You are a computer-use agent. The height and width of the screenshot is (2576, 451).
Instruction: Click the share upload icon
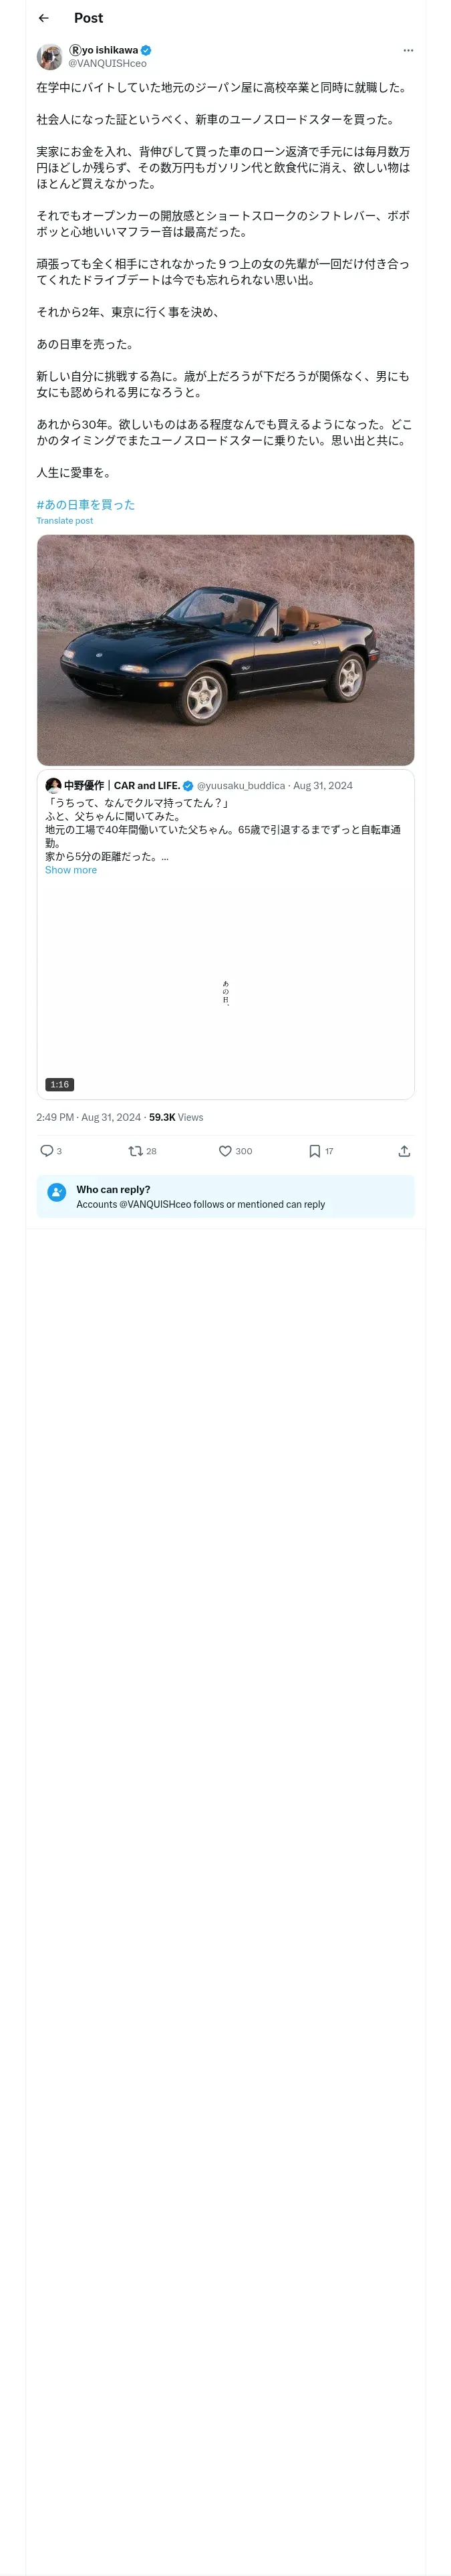pos(404,1151)
